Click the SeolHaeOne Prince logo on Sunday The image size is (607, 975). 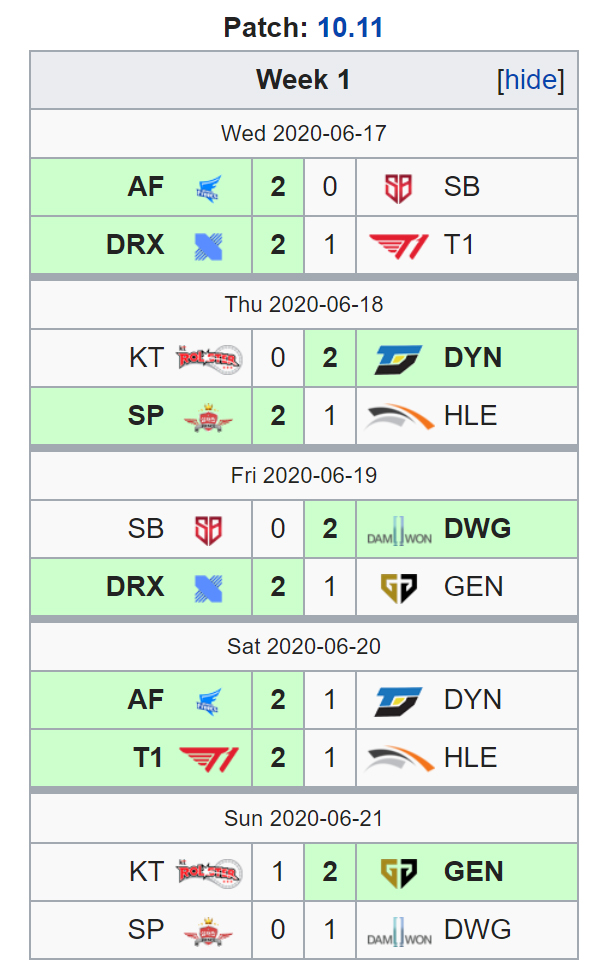coord(208,931)
